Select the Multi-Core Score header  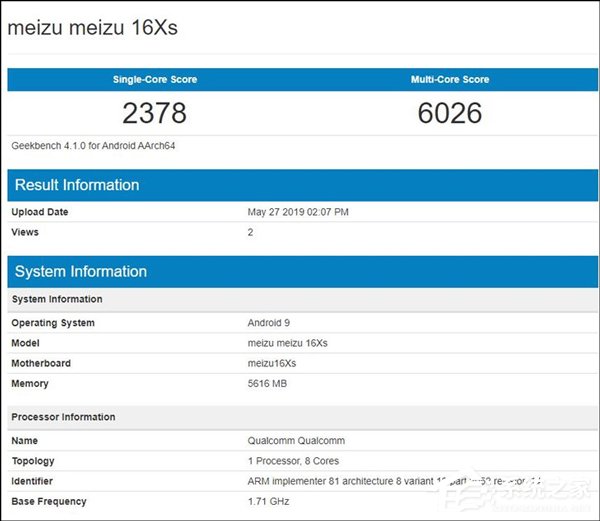449,79
